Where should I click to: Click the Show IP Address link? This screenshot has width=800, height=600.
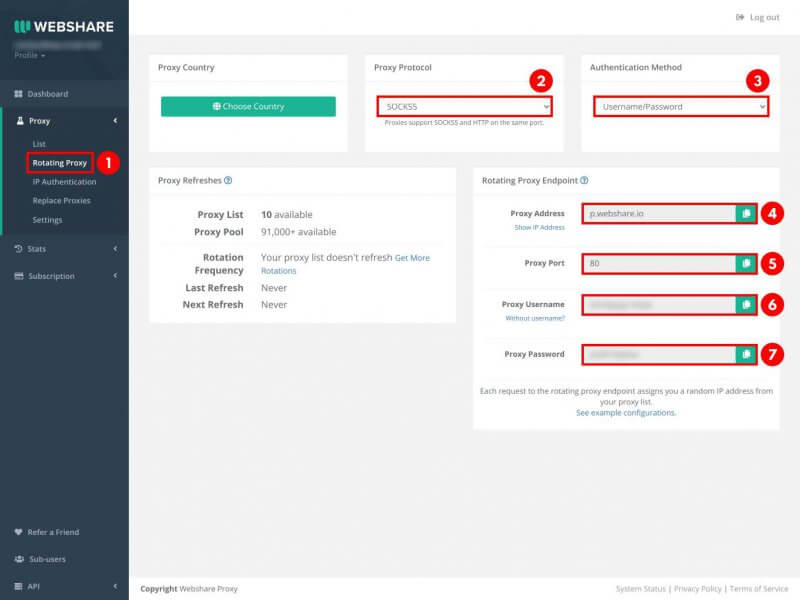539,228
